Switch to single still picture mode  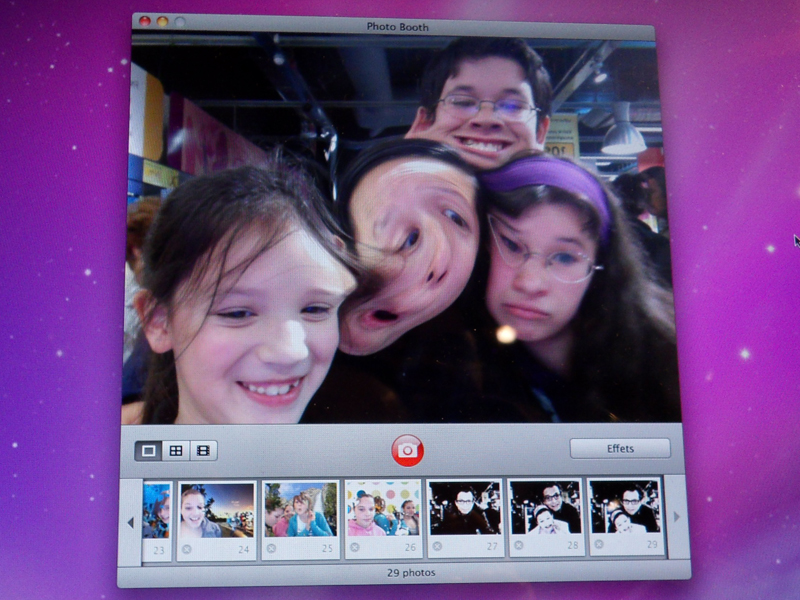click(149, 451)
